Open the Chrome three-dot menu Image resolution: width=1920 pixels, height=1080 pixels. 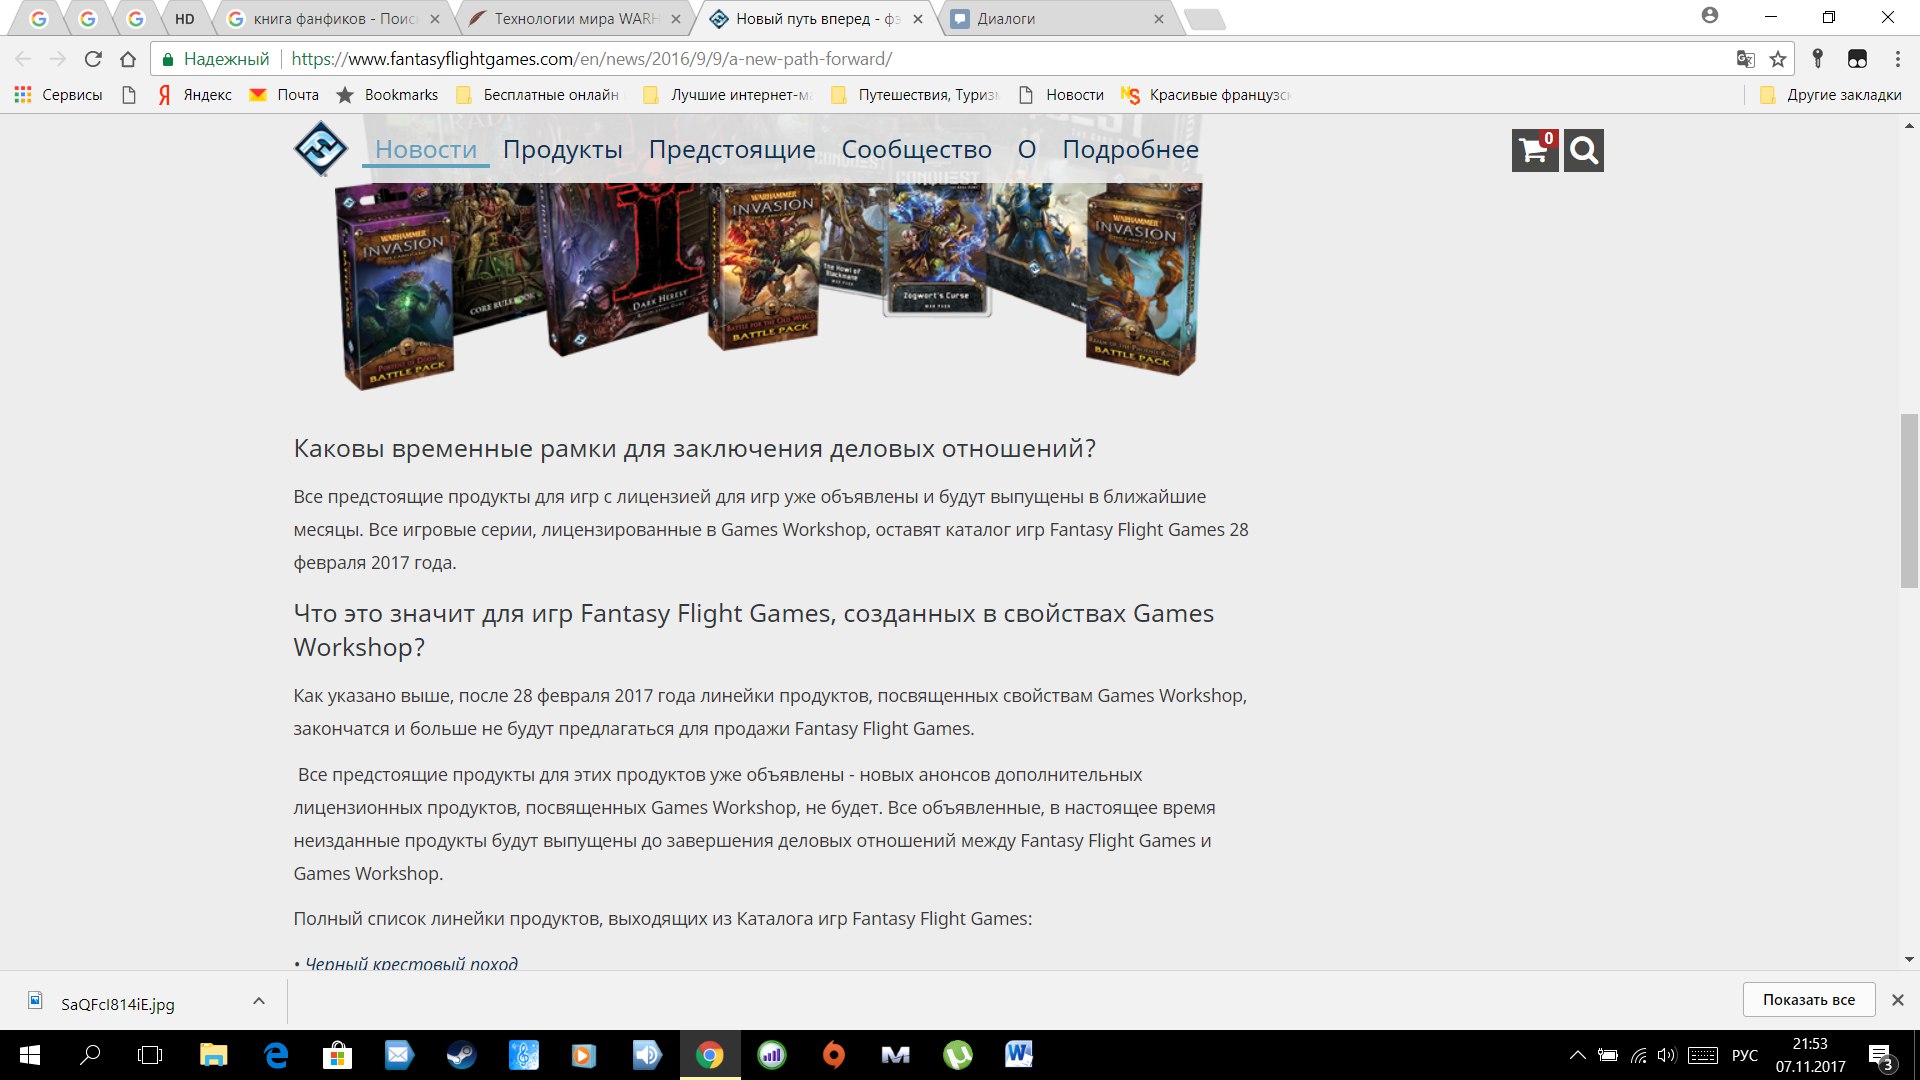(1897, 59)
